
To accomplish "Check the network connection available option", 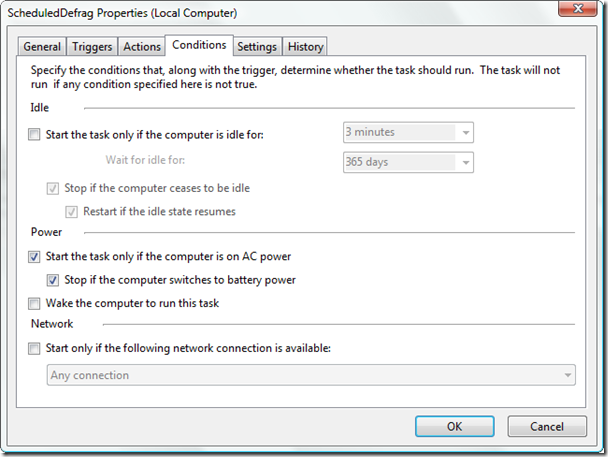I will point(34,348).
